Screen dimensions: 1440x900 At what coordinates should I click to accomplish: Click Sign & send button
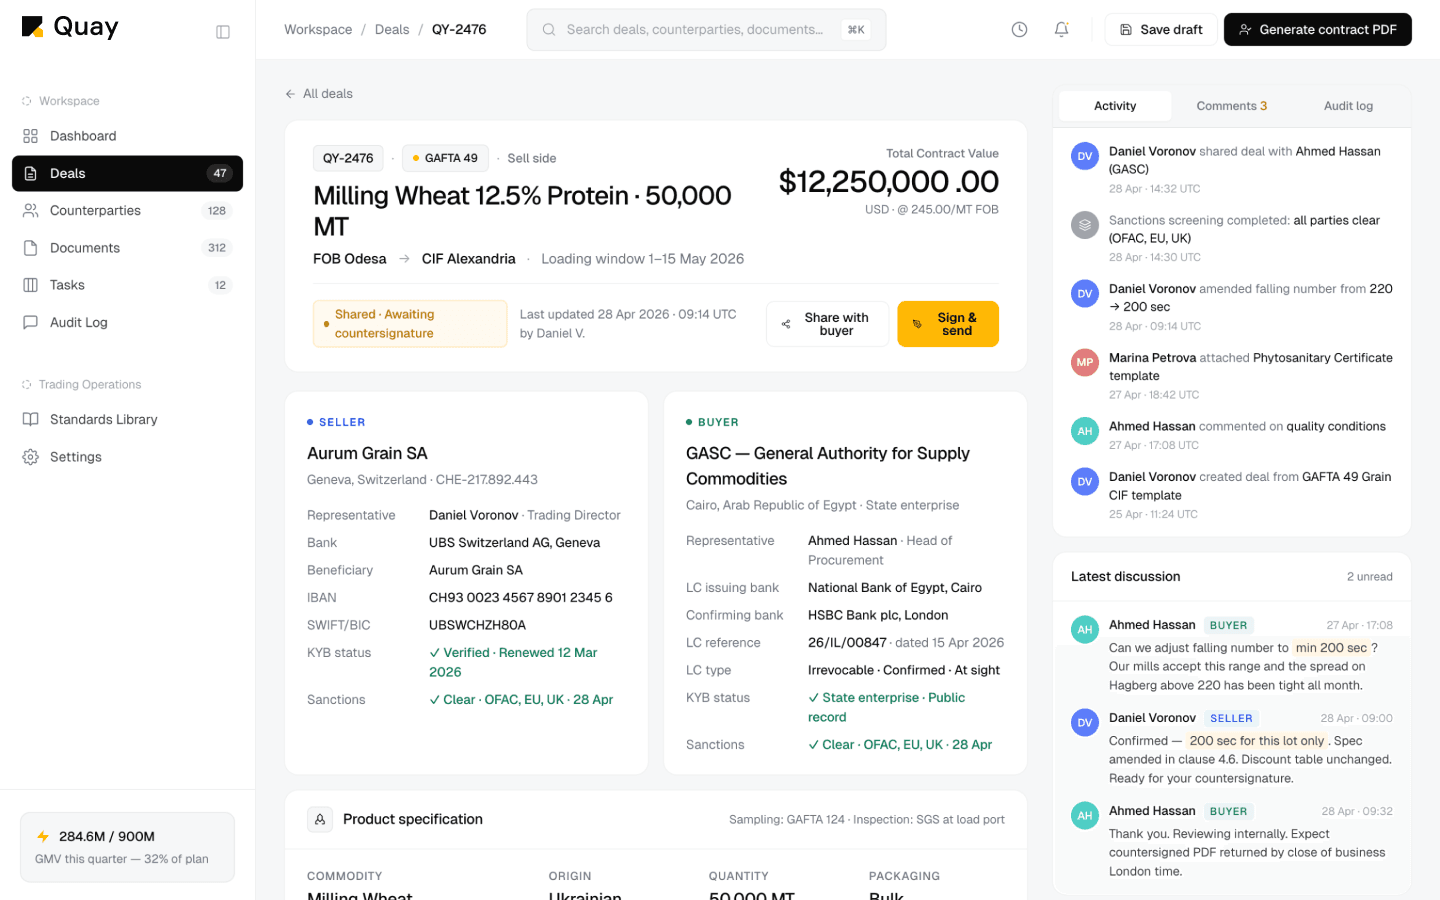[x=948, y=324]
